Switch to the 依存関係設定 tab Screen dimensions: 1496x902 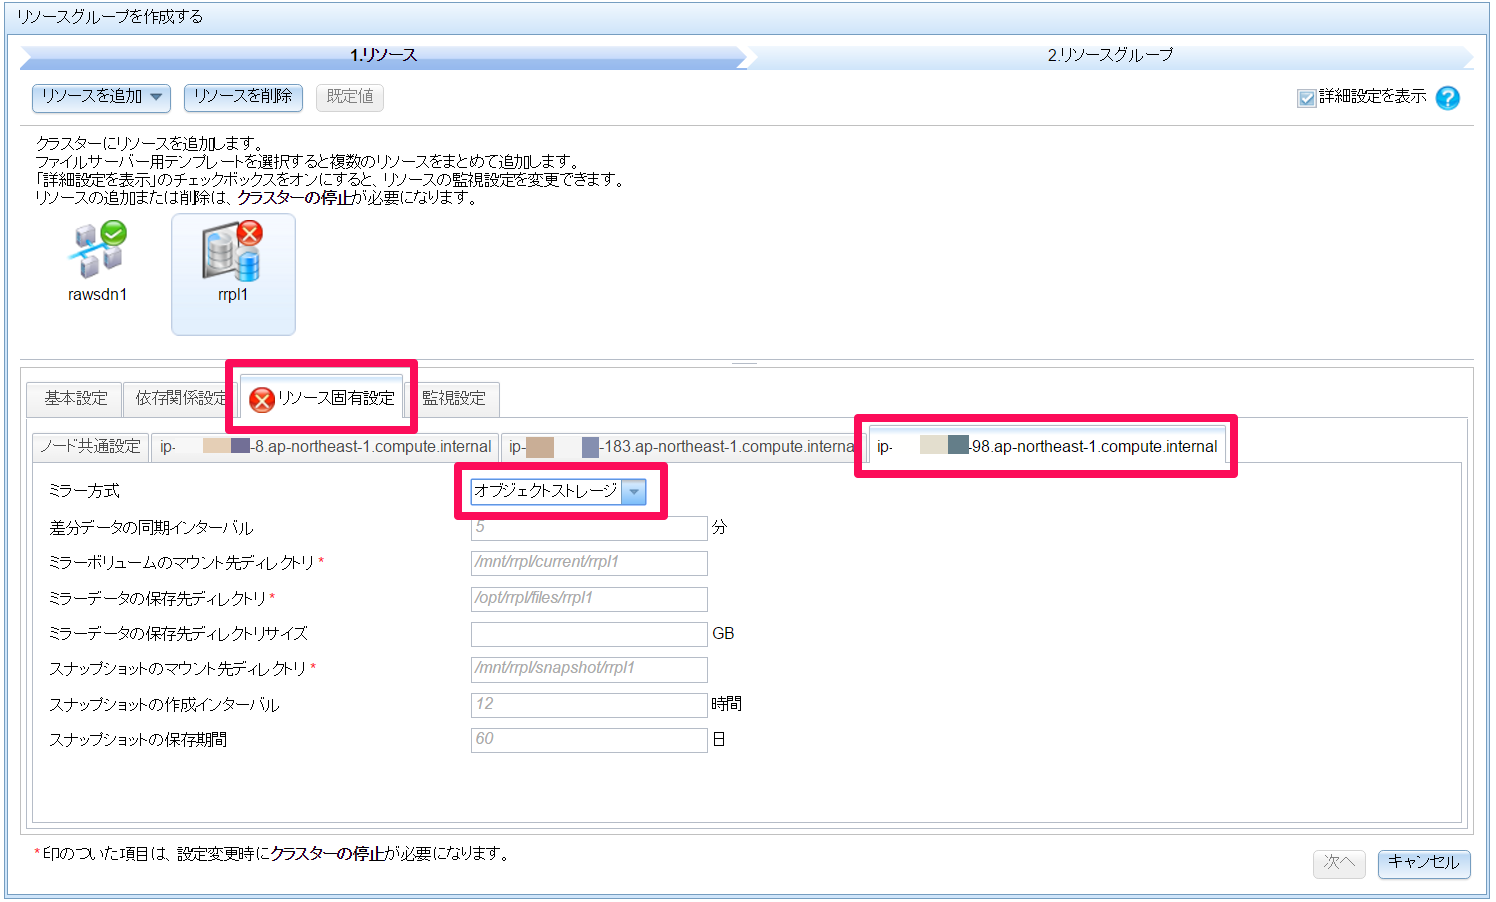click(178, 398)
